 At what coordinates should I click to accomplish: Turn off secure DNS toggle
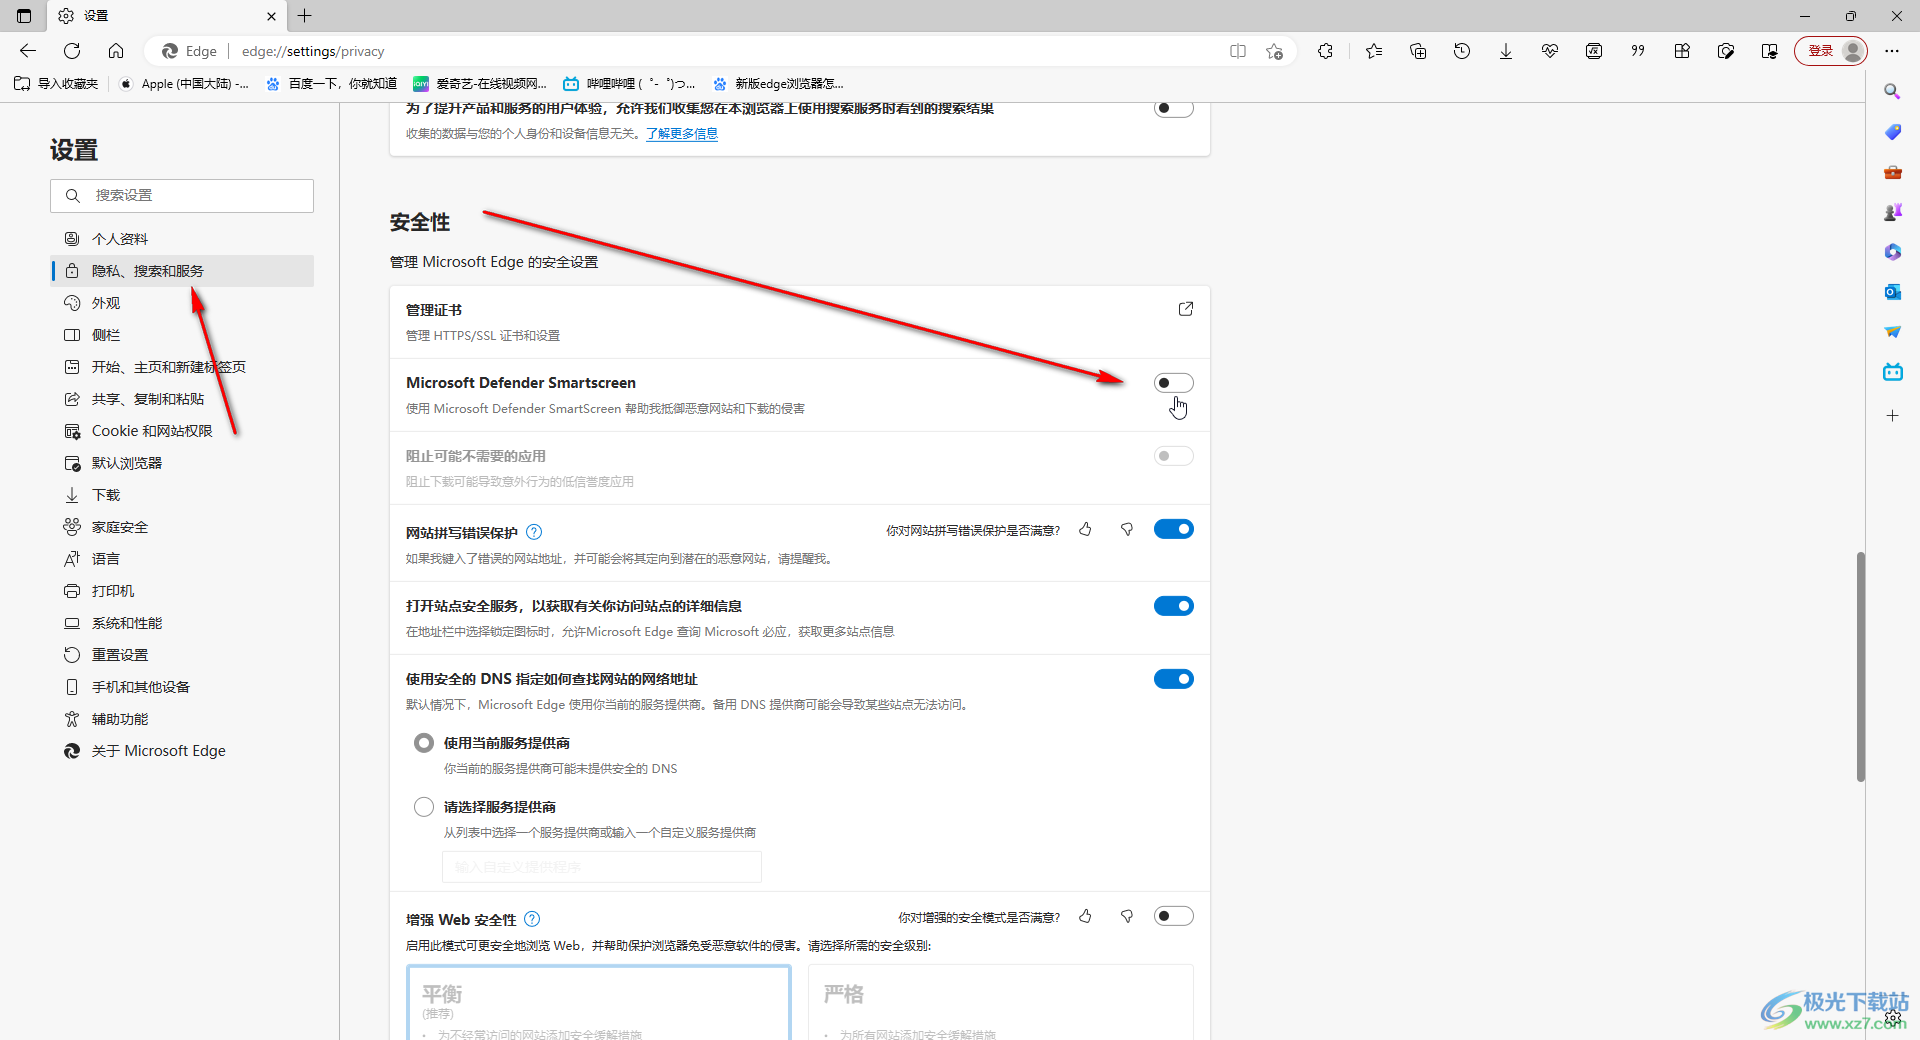[x=1173, y=679]
